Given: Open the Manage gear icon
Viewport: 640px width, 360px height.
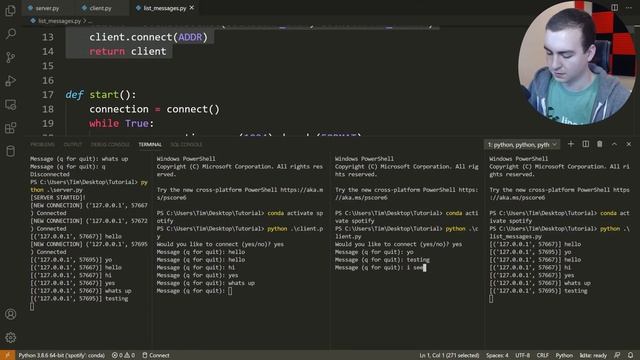Looking at the screenshot, I should (11, 337).
